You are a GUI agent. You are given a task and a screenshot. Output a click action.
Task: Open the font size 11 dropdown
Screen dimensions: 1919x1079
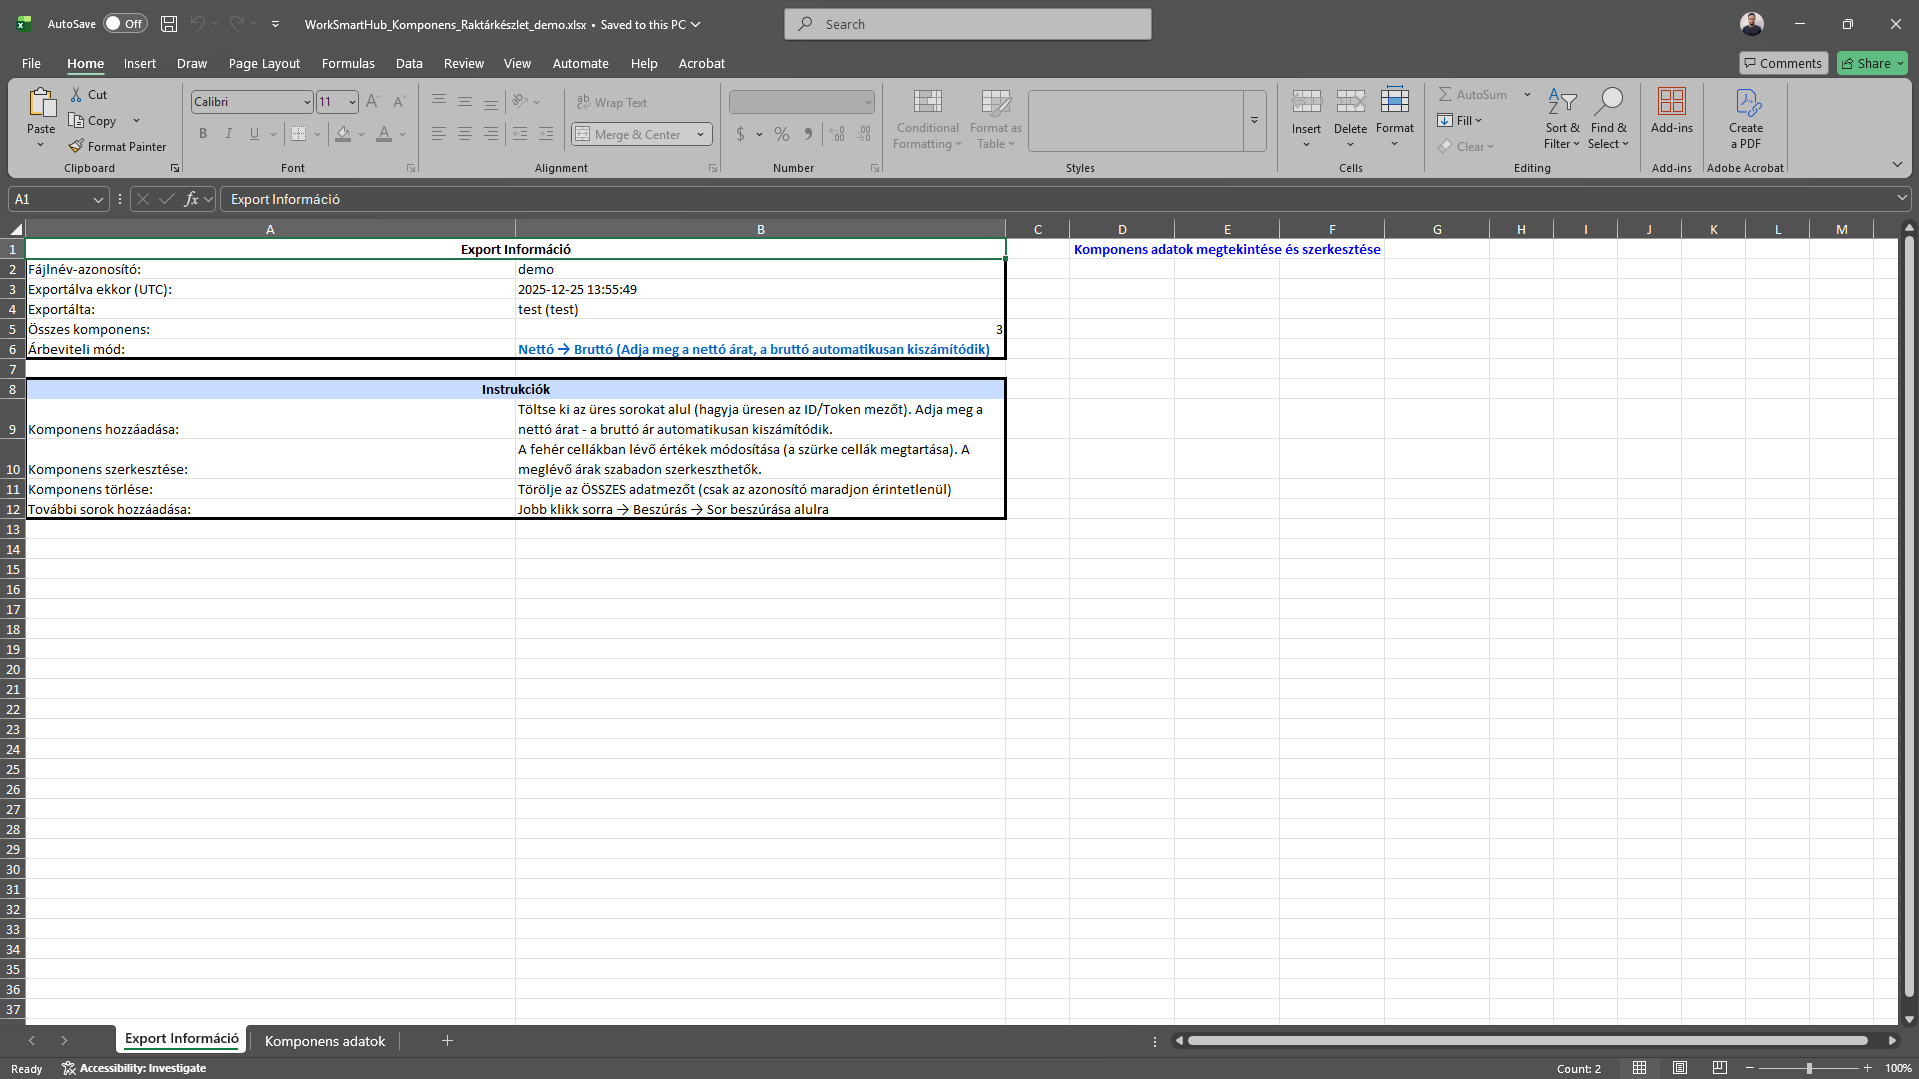pos(352,102)
